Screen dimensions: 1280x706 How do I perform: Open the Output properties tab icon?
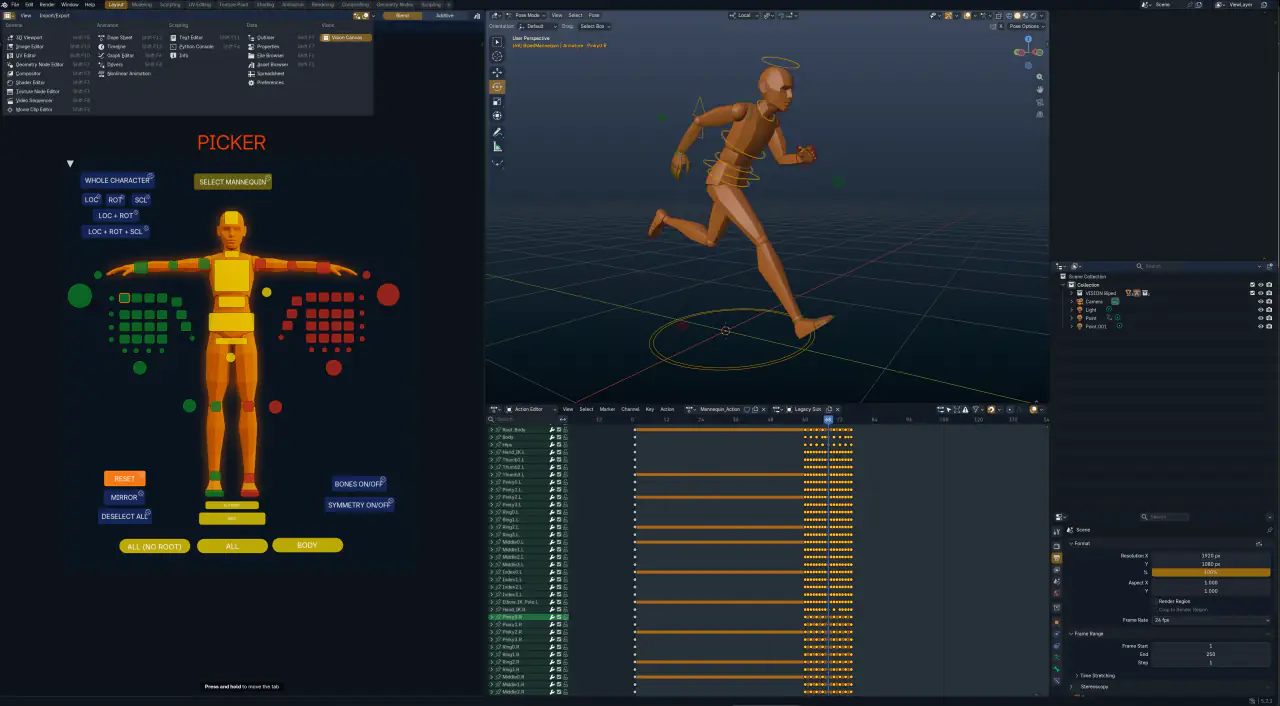click(x=1057, y=558)
